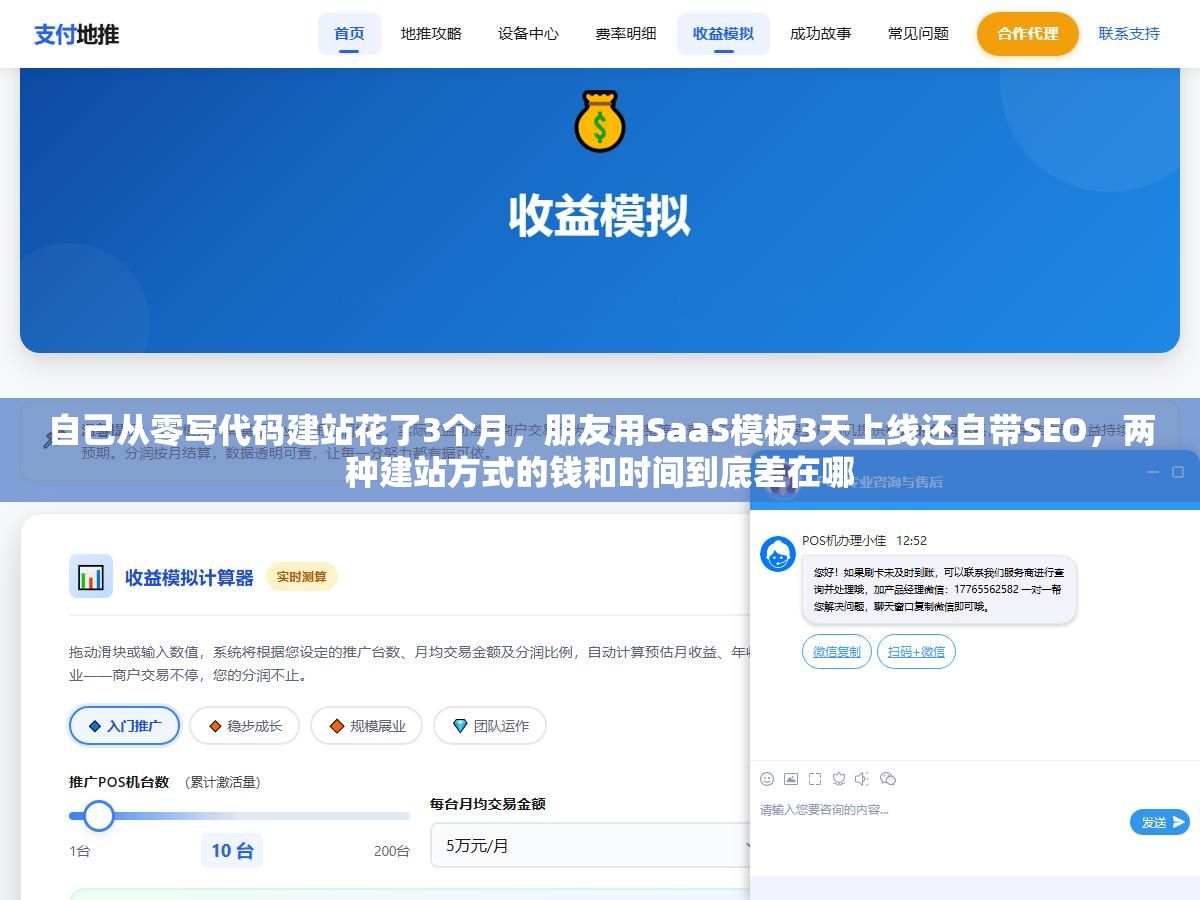Image resolution: width=1200 pixels, height=900 pixels.
Task: Click the 每台月均交易金额 label
Action: coord(488,804)
